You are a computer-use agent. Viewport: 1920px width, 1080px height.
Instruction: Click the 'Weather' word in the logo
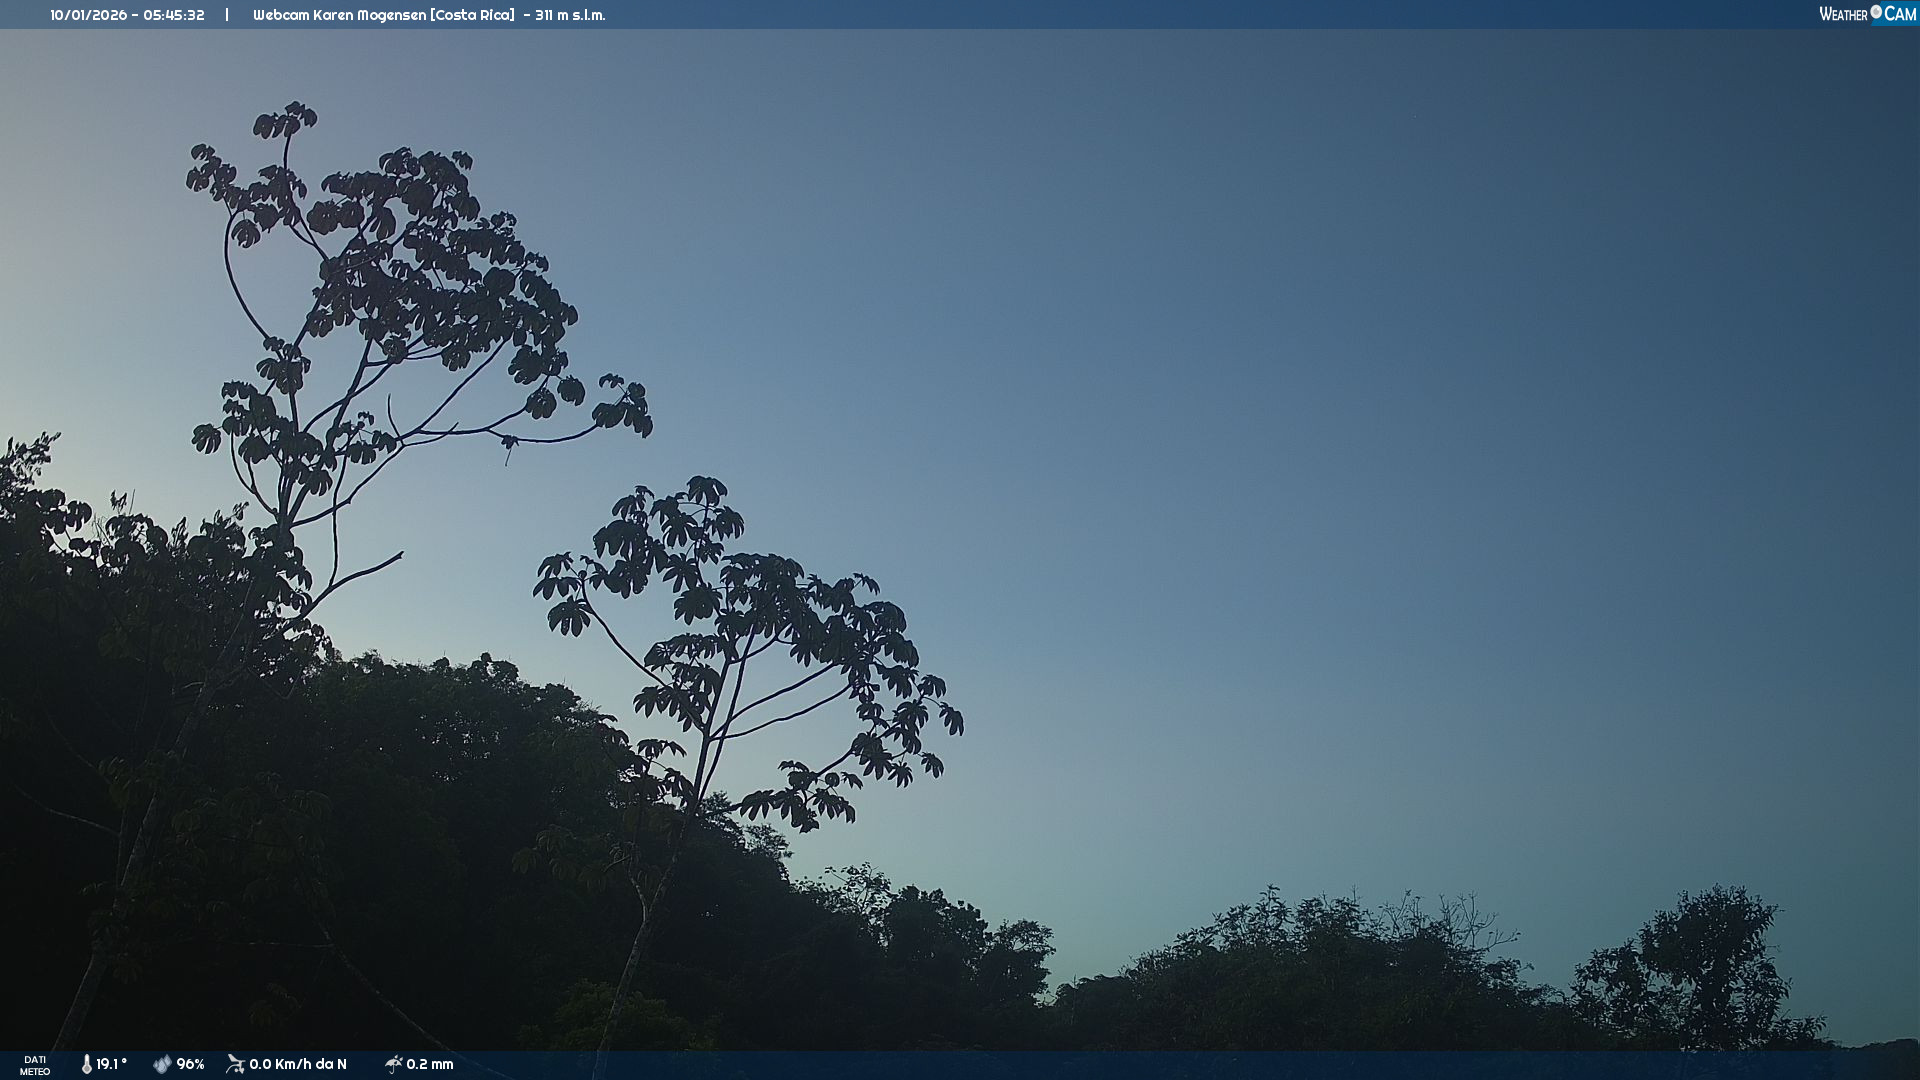tap(1843, 15)
